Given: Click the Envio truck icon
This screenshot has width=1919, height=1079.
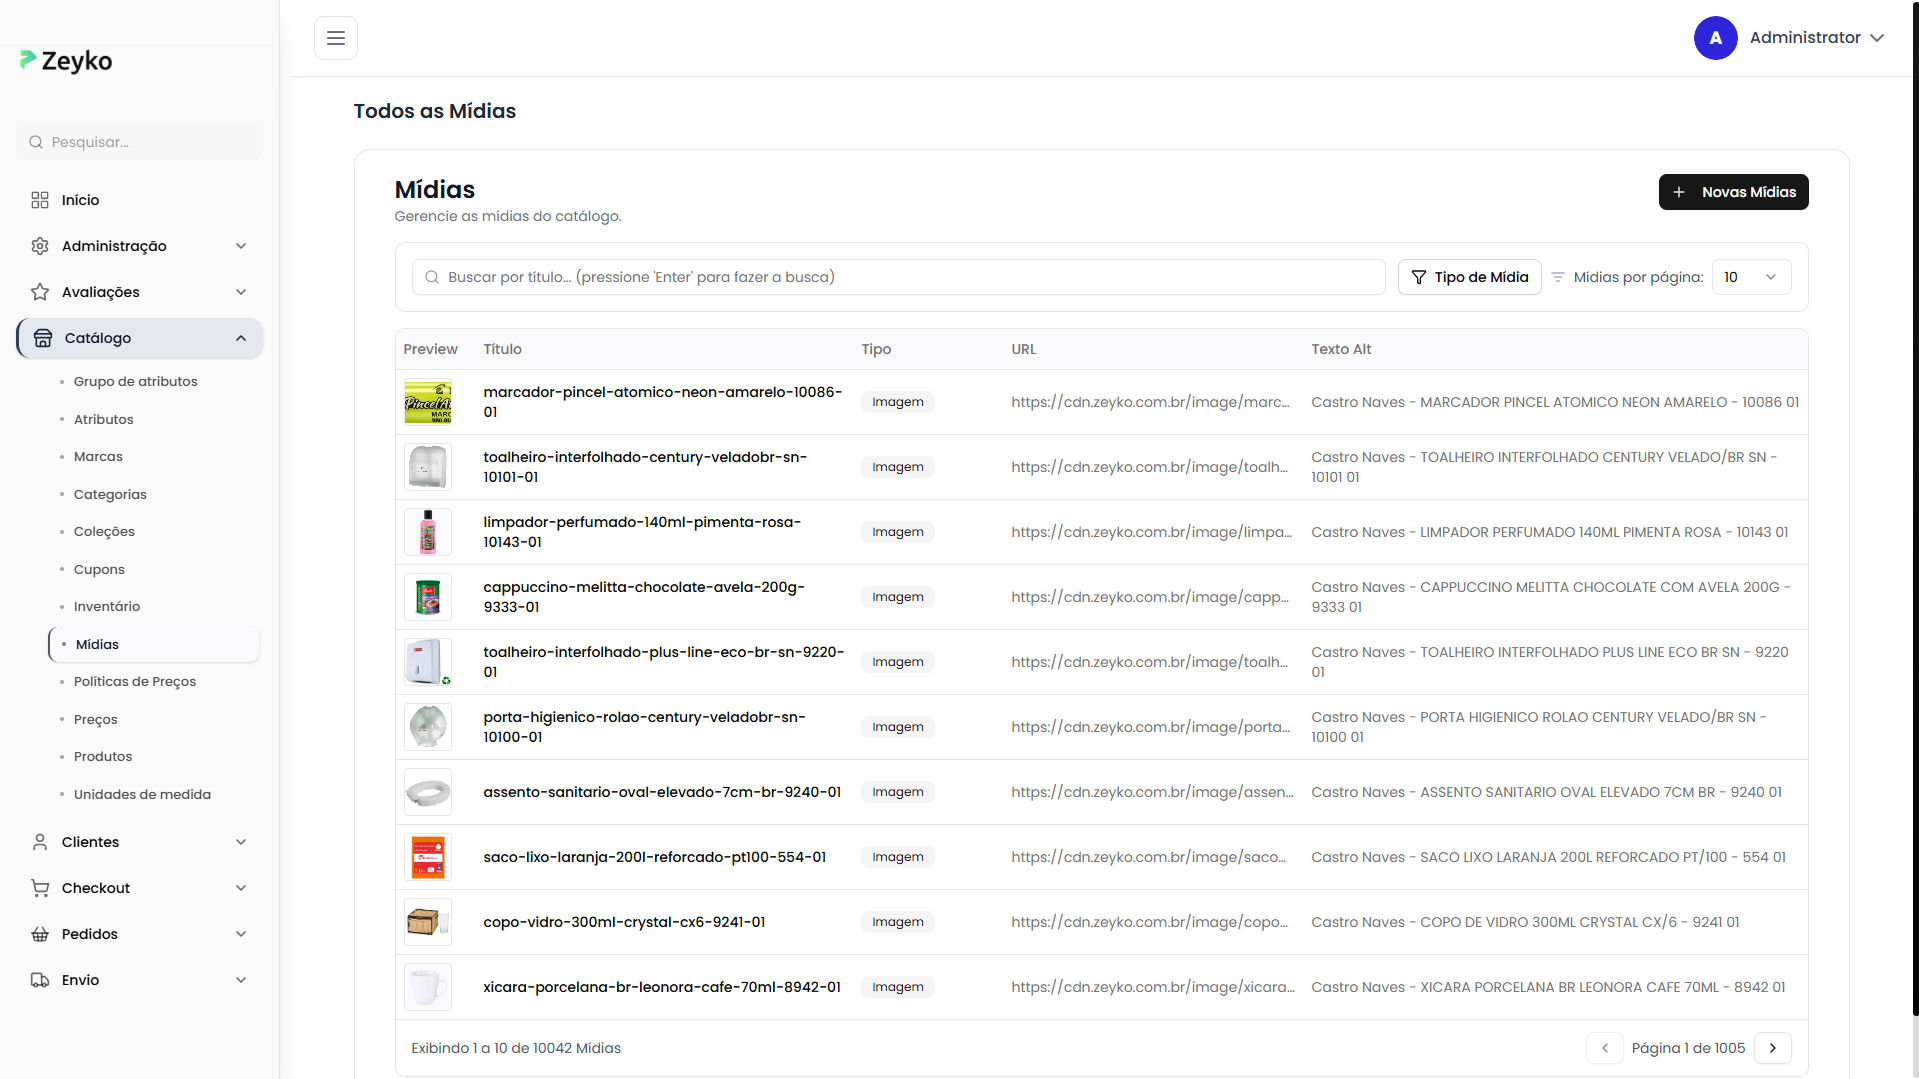Looking at the screenshot, I should pos(40,980).
